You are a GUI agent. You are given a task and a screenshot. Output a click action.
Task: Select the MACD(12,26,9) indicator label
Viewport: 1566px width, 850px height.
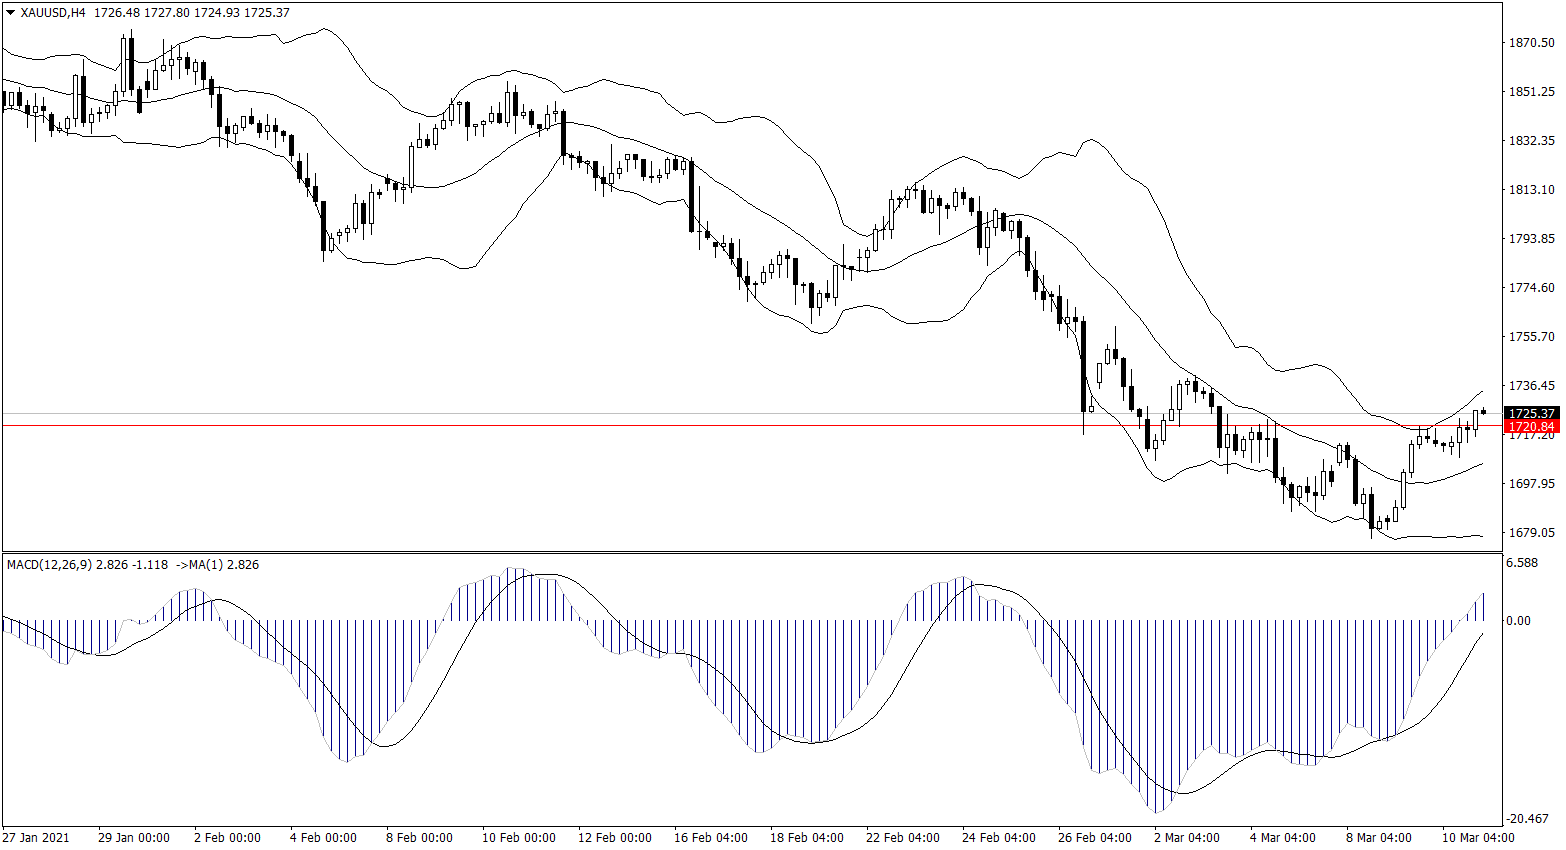click(49, 565)
